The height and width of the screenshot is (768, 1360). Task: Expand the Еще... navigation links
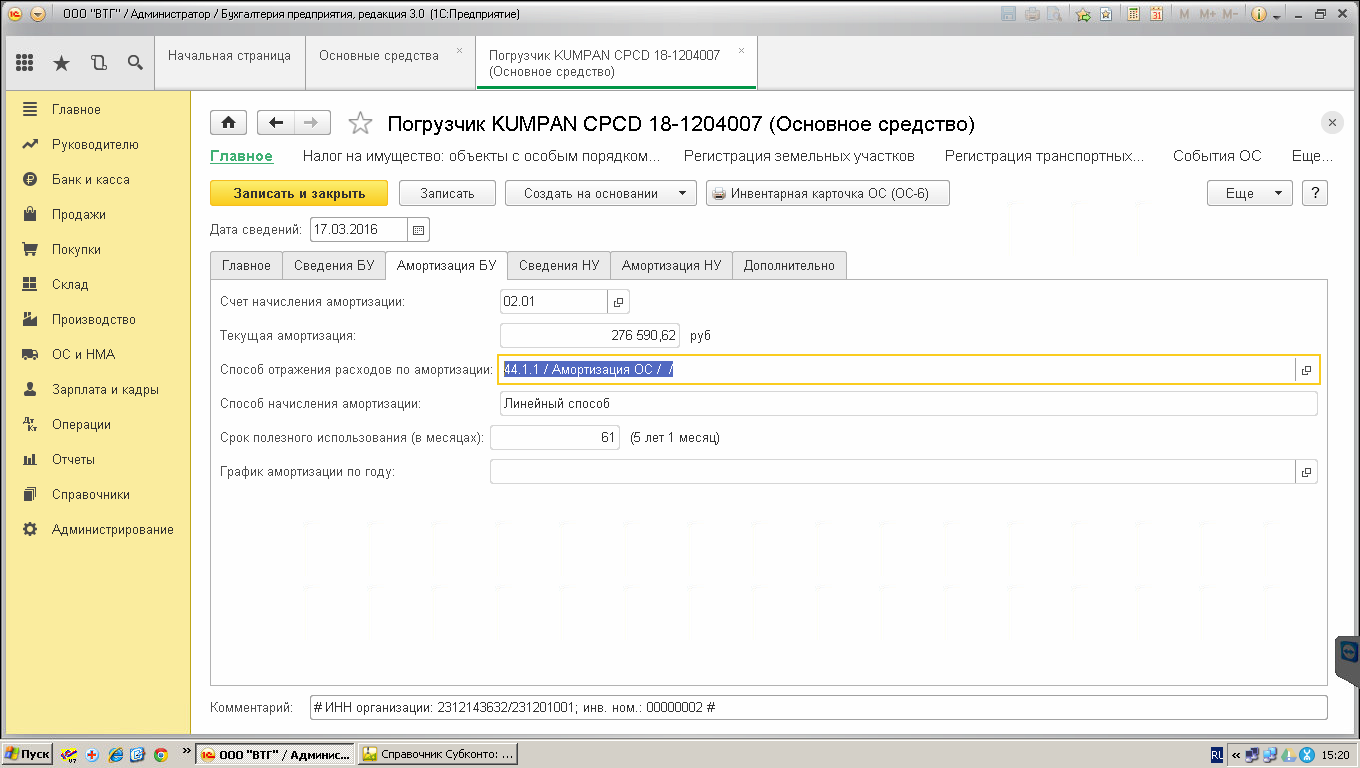tap(1312, 156)
